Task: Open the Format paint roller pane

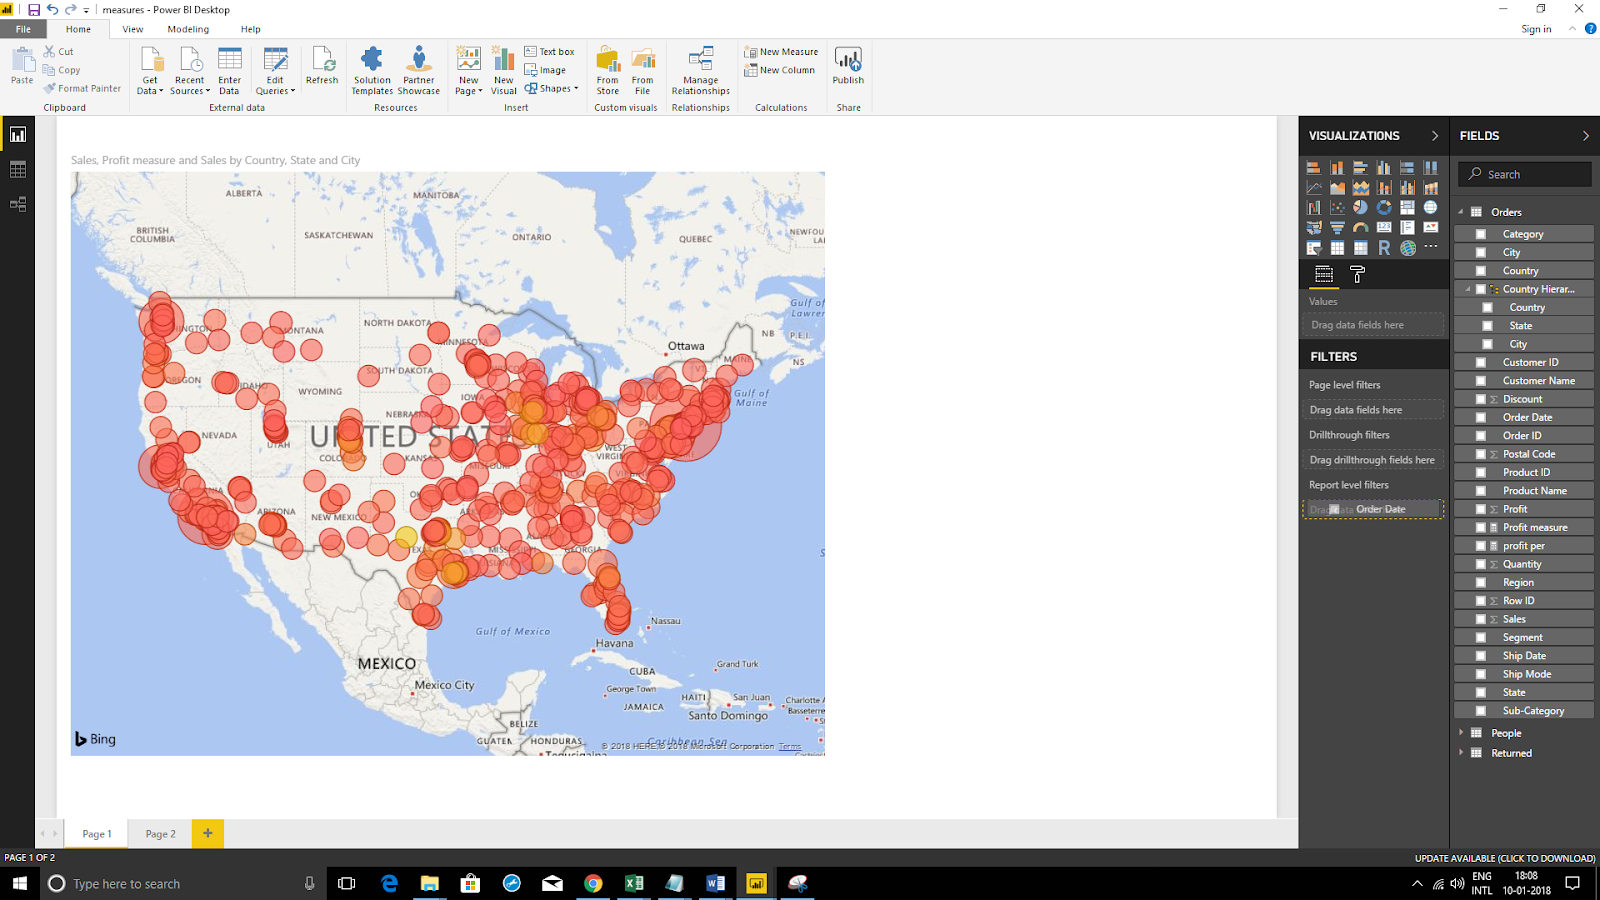Action: coord(1357,274)
